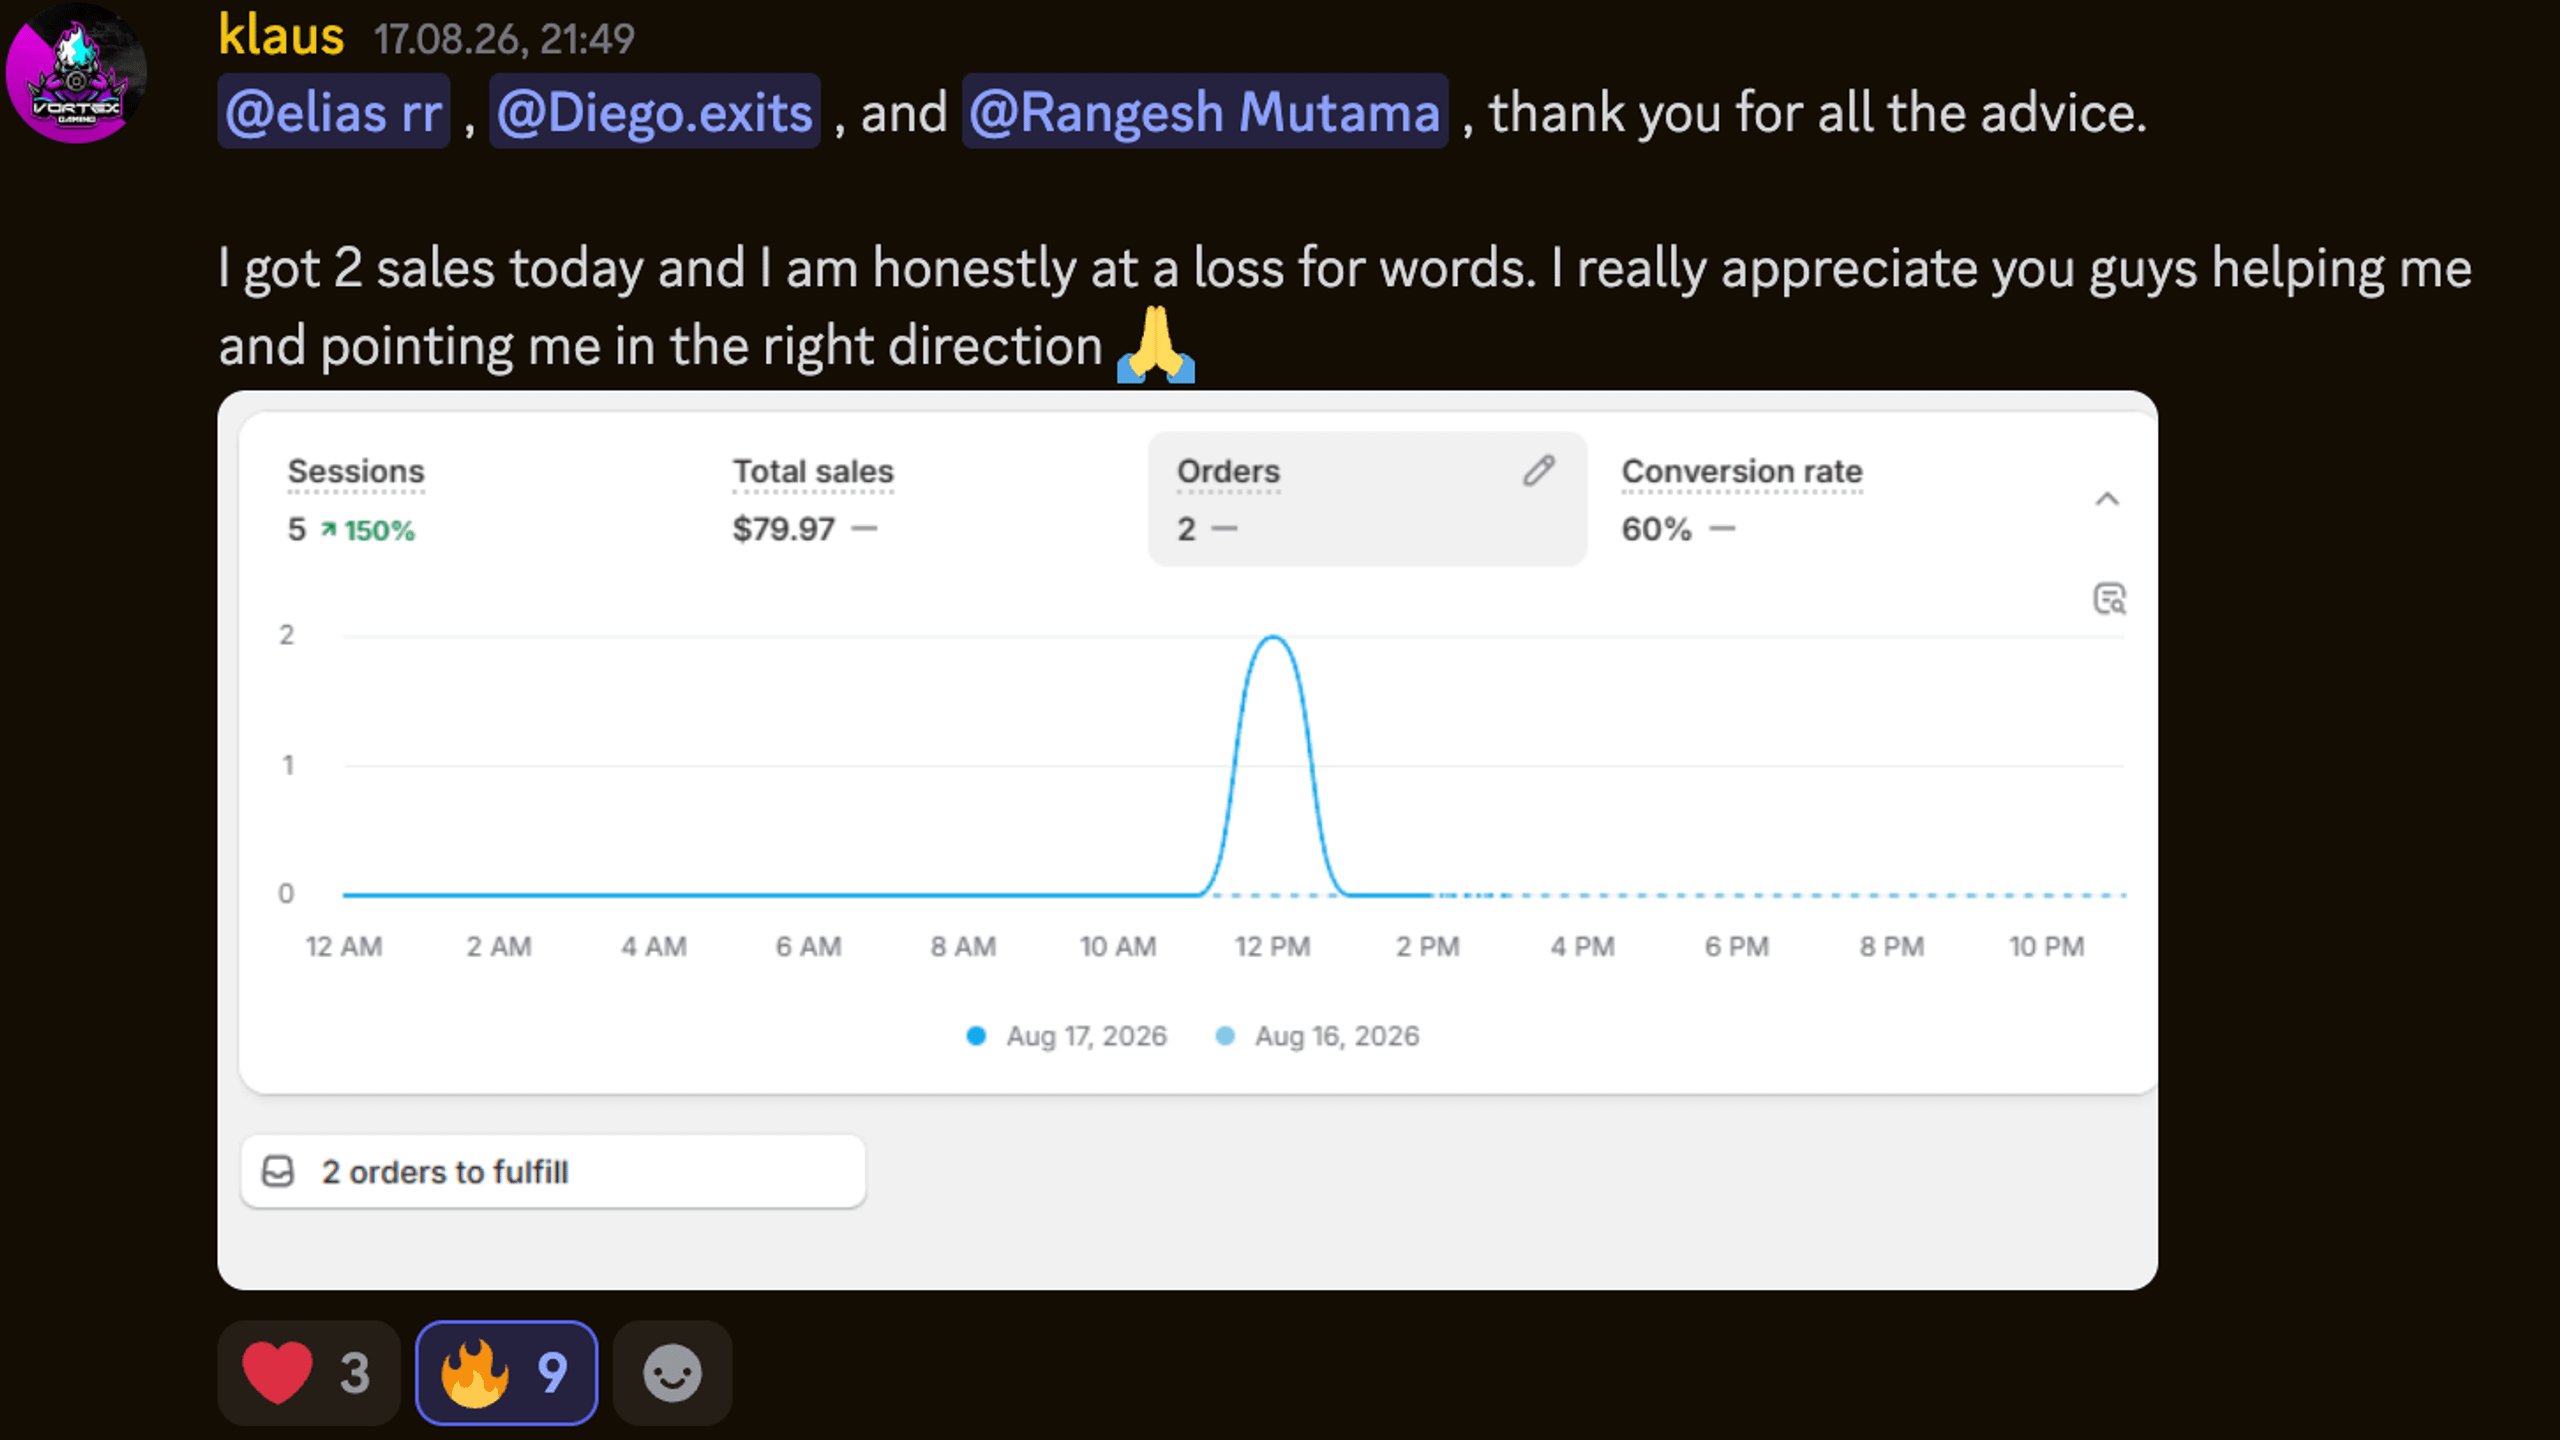
Task: Open the add reaction smiley picker
Action: point(672,1372)
